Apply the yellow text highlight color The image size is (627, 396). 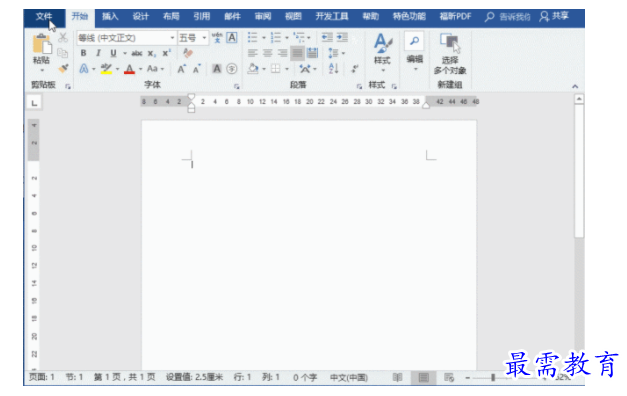(x=106, y=69)
